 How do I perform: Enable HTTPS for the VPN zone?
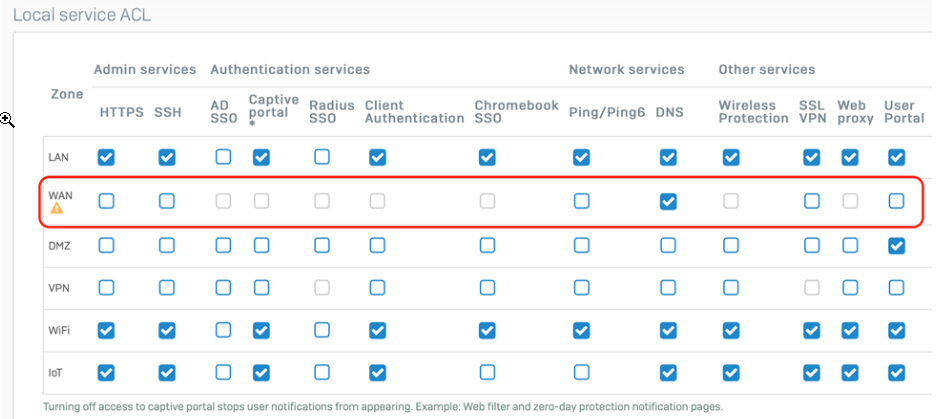pos(106,288)
